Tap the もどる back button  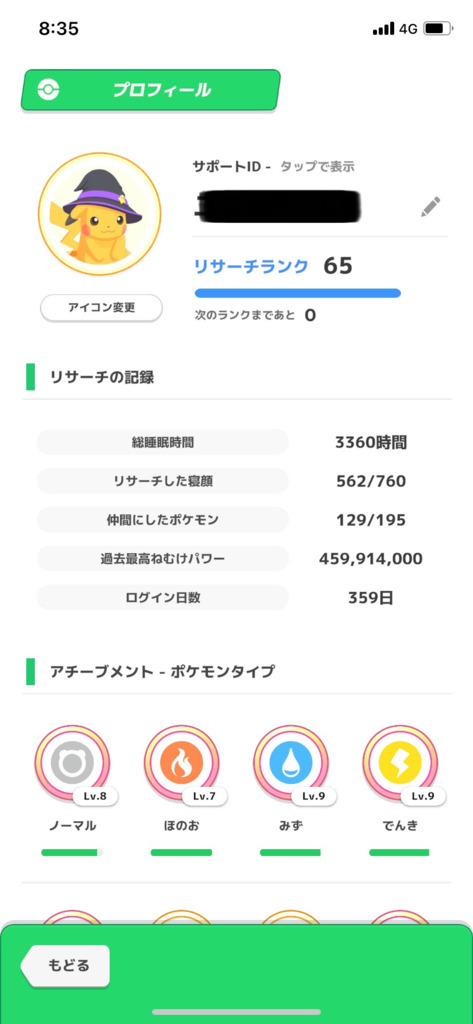point(65,965)
